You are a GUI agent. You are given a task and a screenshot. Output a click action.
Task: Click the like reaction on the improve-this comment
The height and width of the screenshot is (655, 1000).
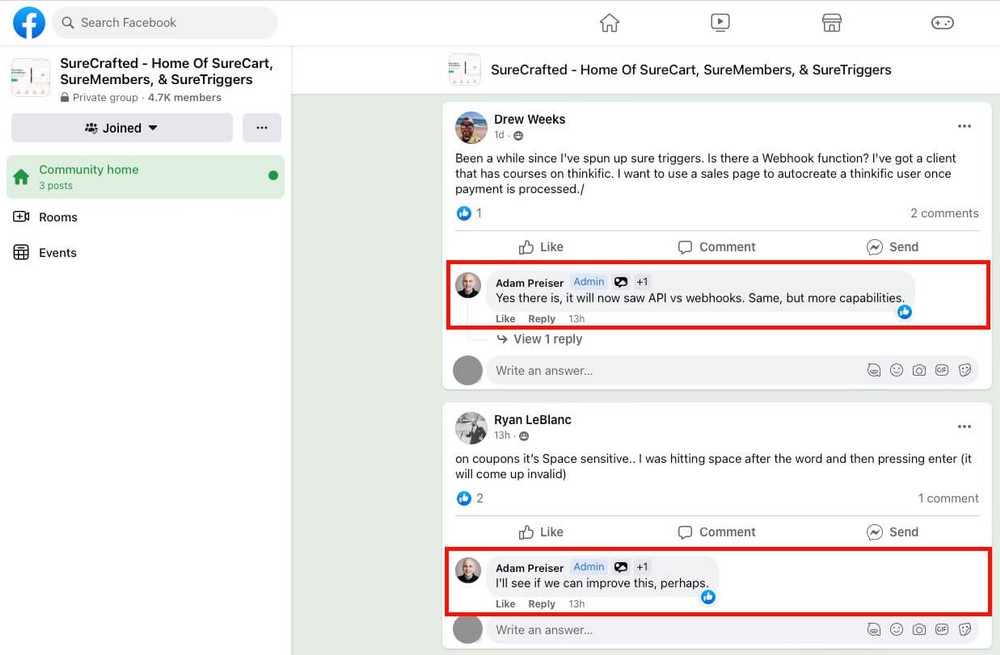(x=708, y=597)
